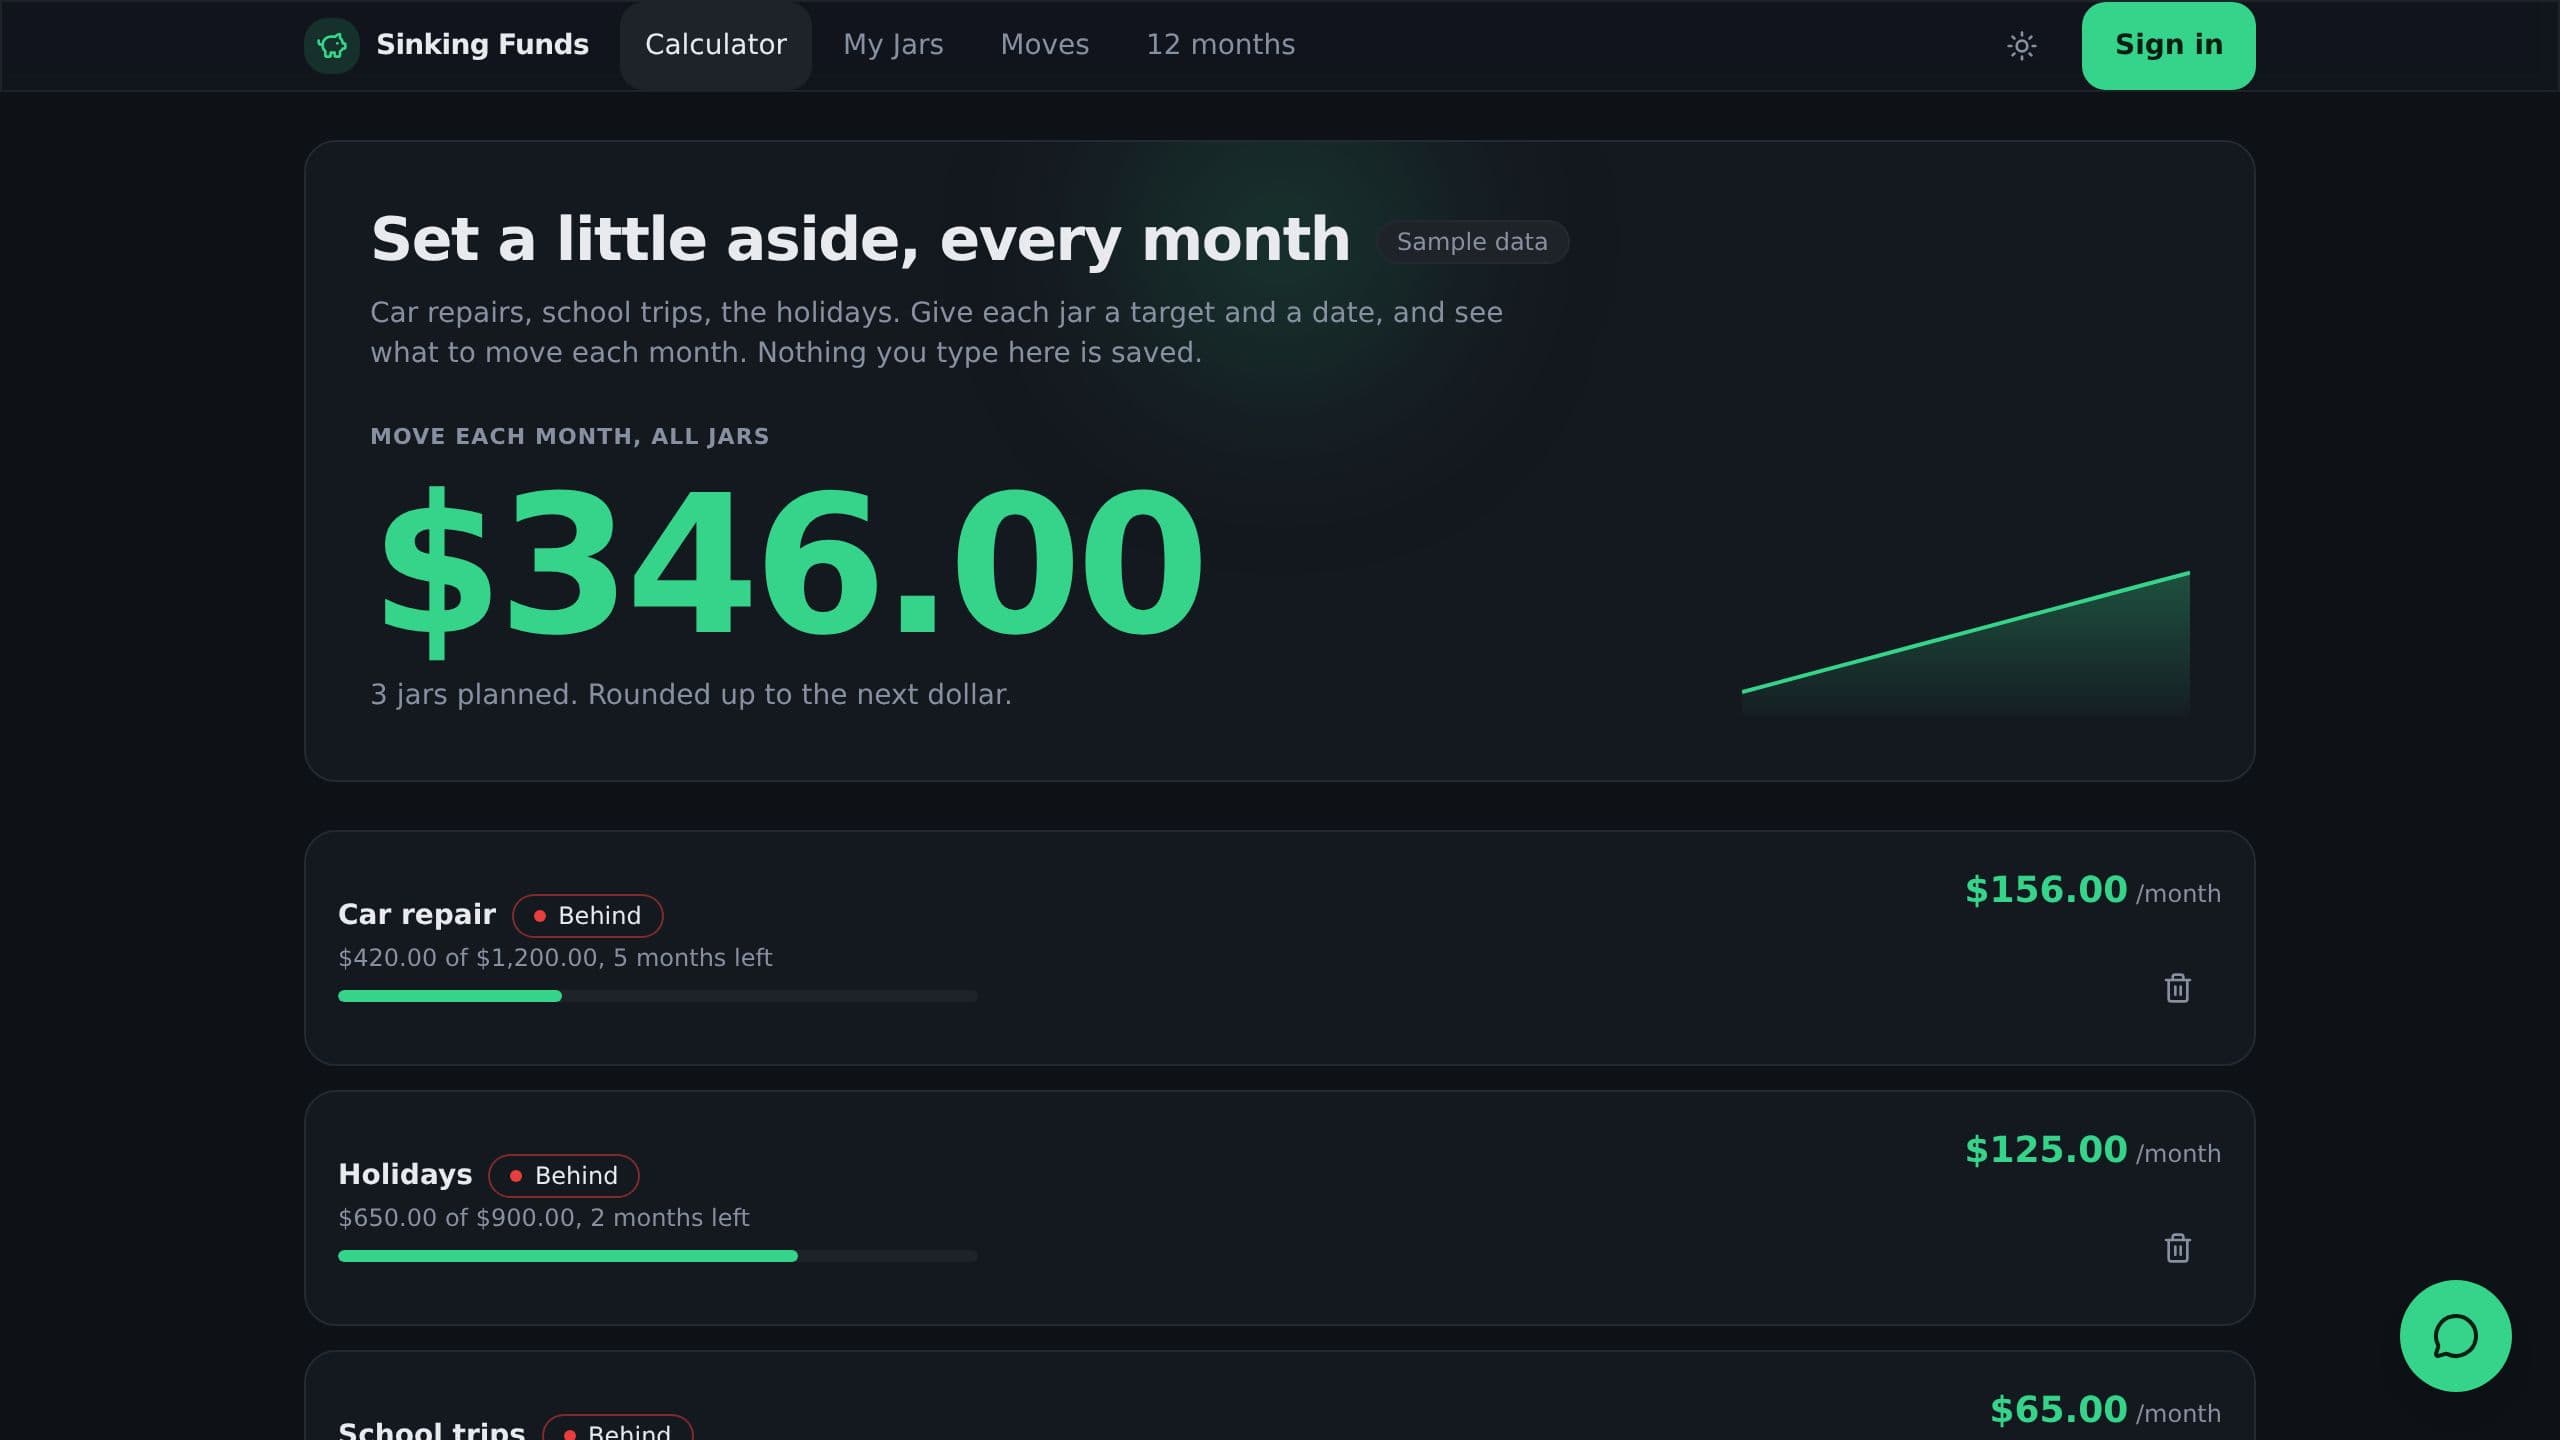The height and width of the screenshot is (1440, 2560).
Task: Toggle the light theme sun icon
Action: (2021, 45)
